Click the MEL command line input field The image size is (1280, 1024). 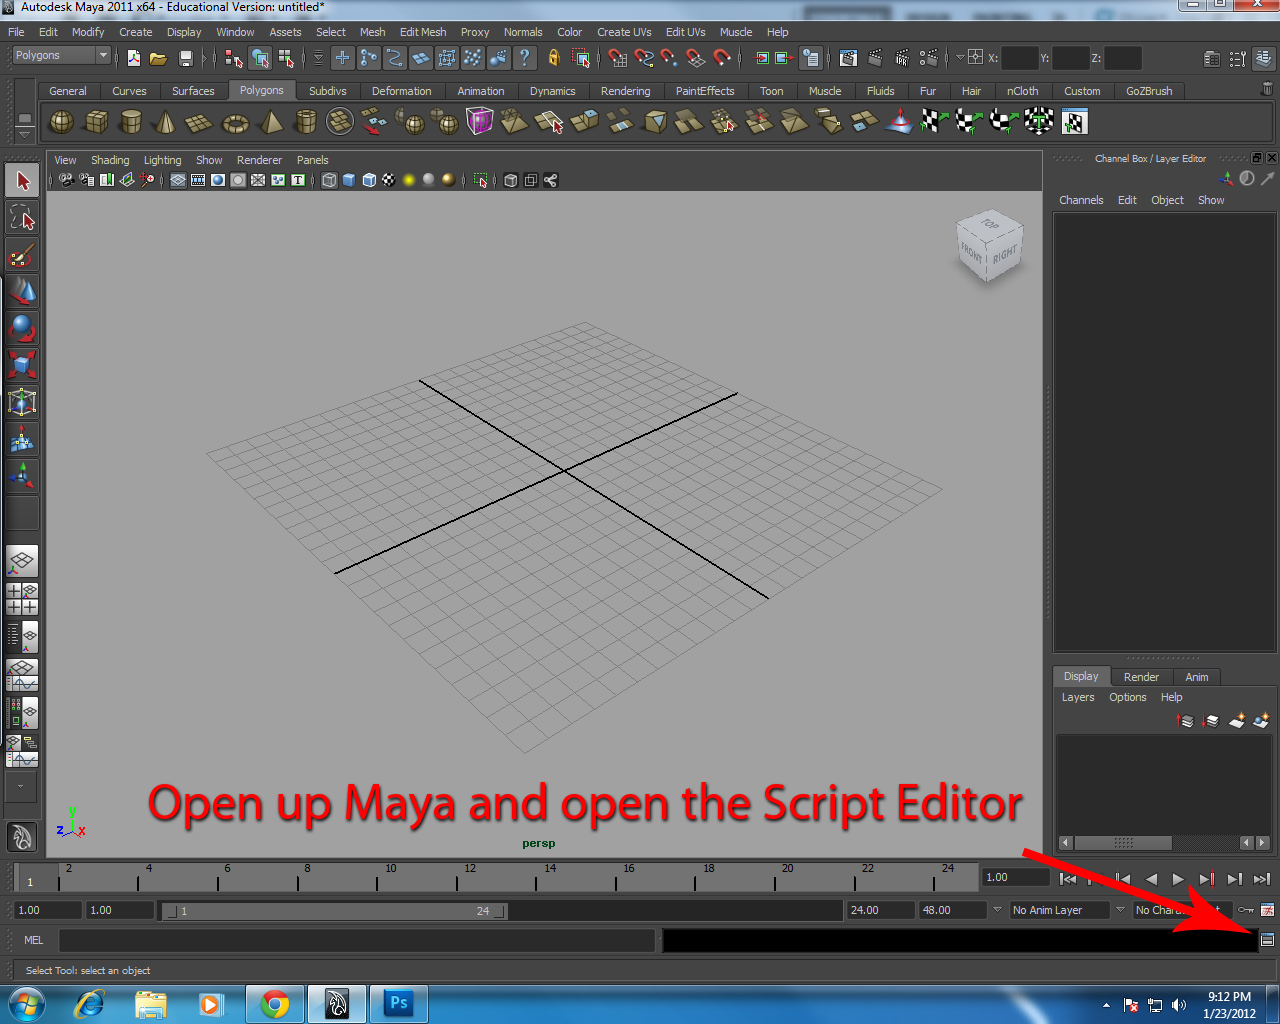[357, 940]
